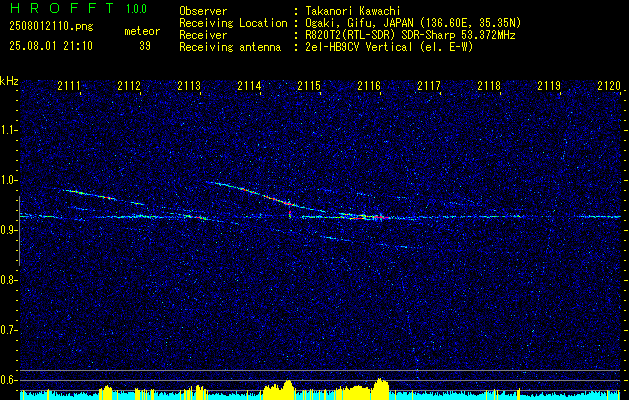This screenshot has height=400, width=629.
Task: Click the yellow power peak below 2114.5
Action: (x=287, y=390)
